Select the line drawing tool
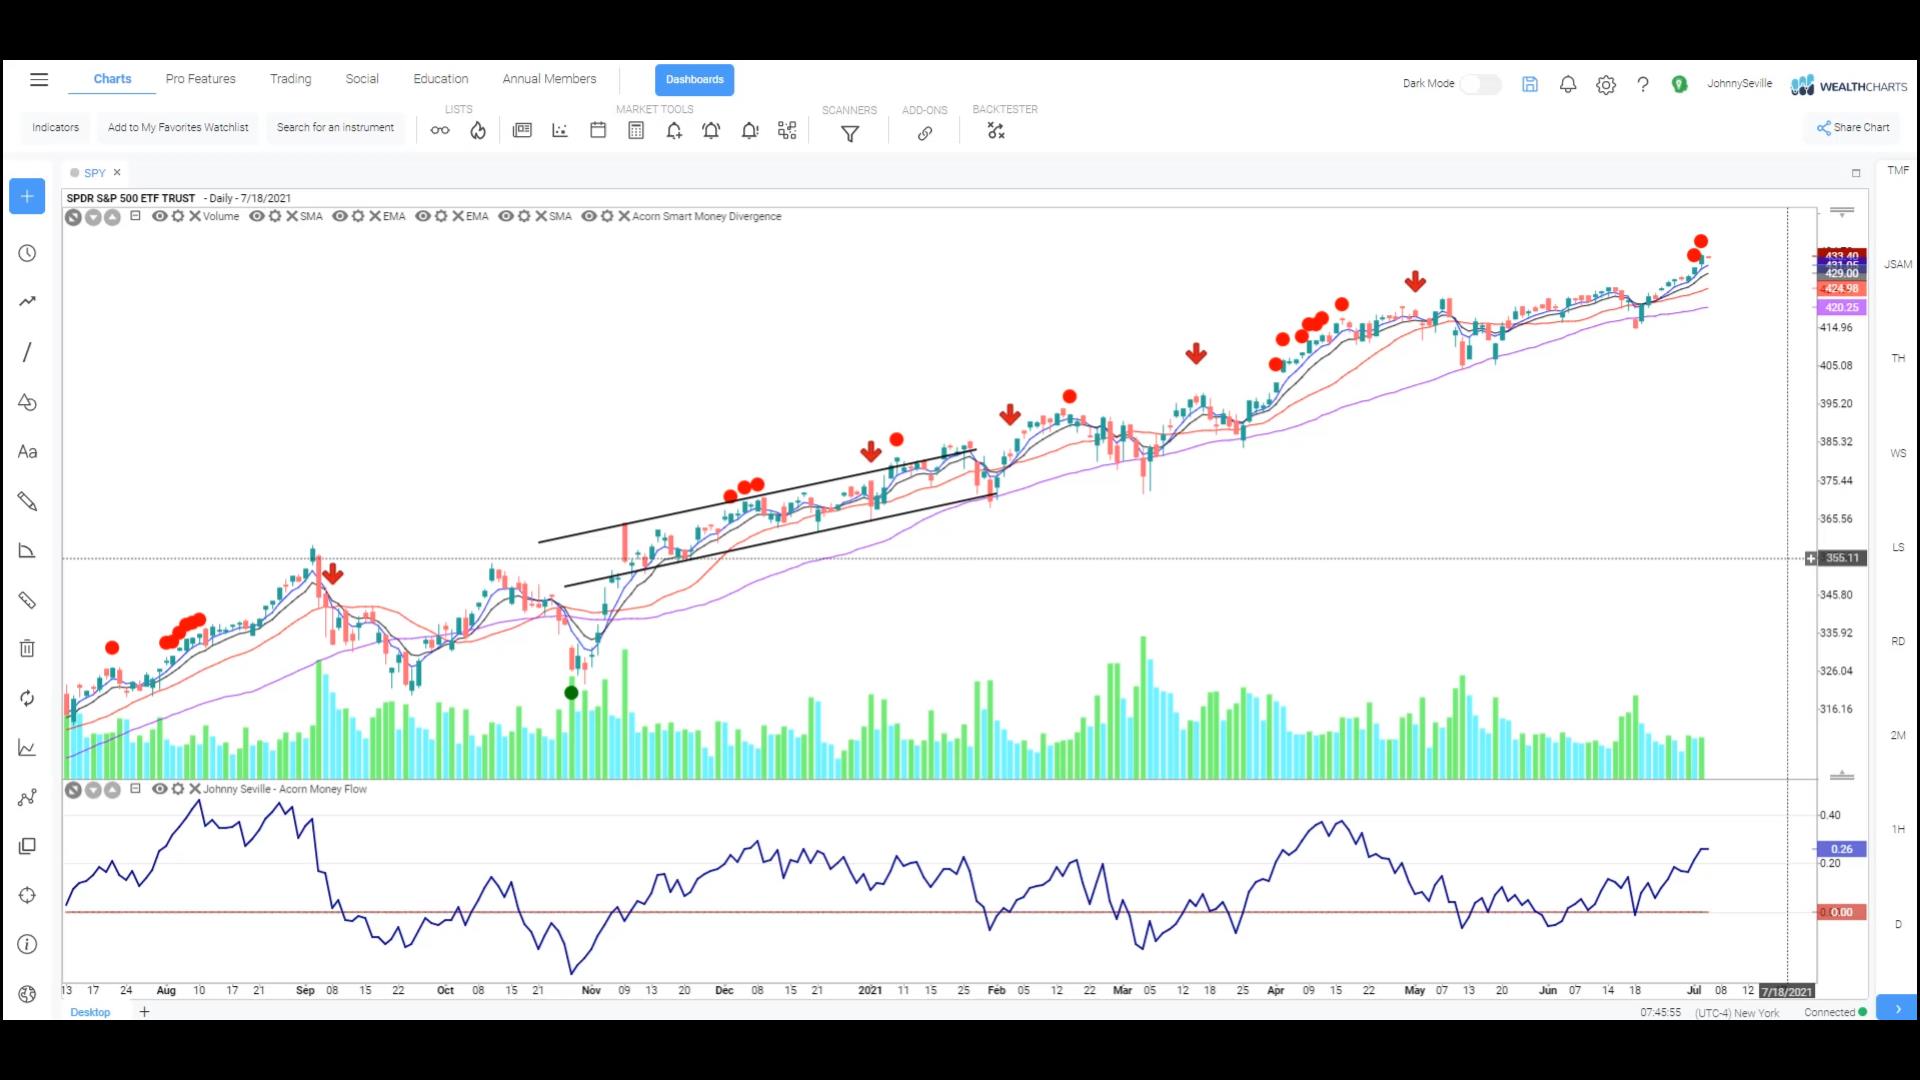The image size is (1920, 1080). pyautogui.click(x=27, y=352)
